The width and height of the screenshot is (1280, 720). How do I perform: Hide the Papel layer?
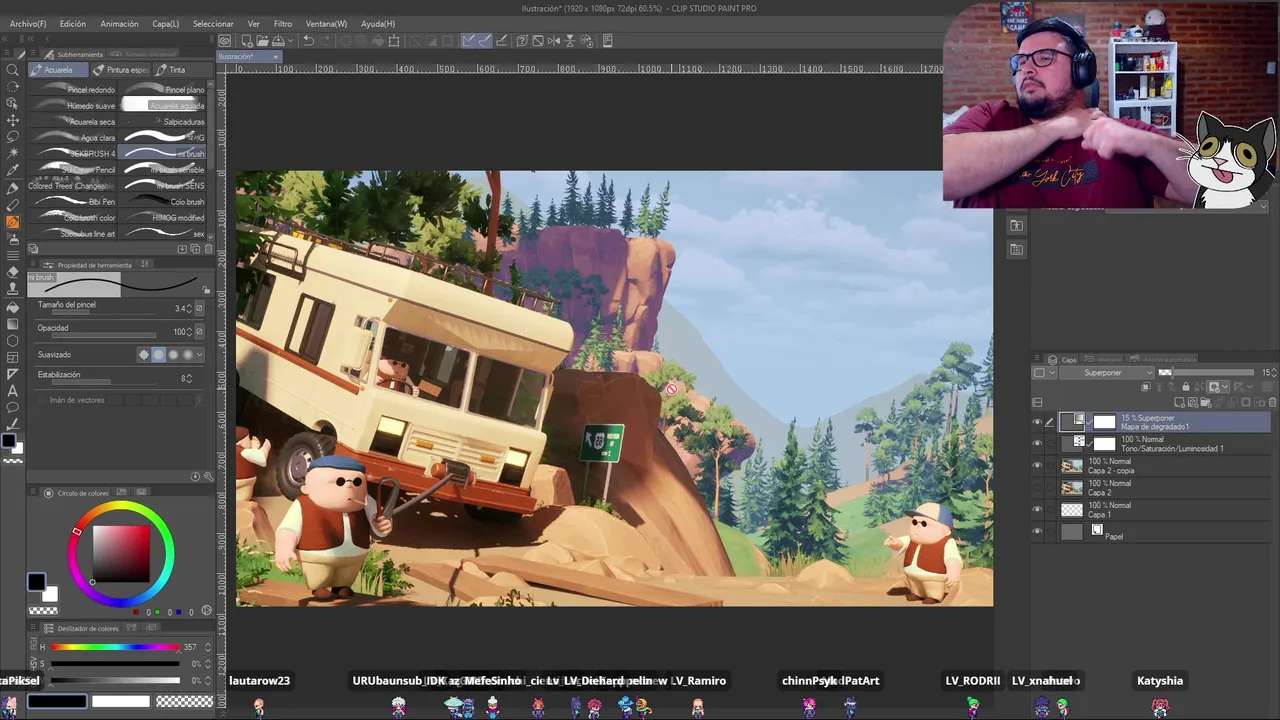point(1037,532)
